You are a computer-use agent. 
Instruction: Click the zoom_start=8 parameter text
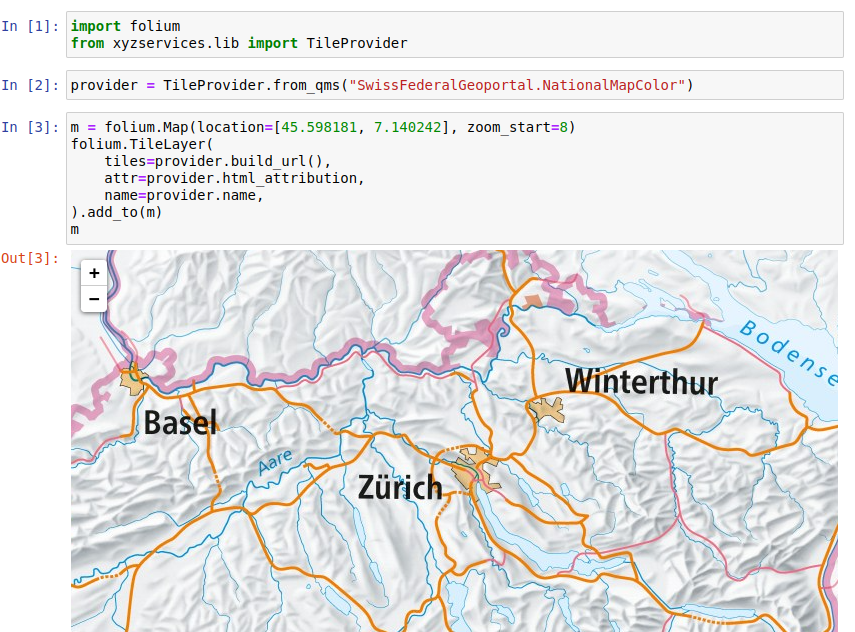point(517,127)
